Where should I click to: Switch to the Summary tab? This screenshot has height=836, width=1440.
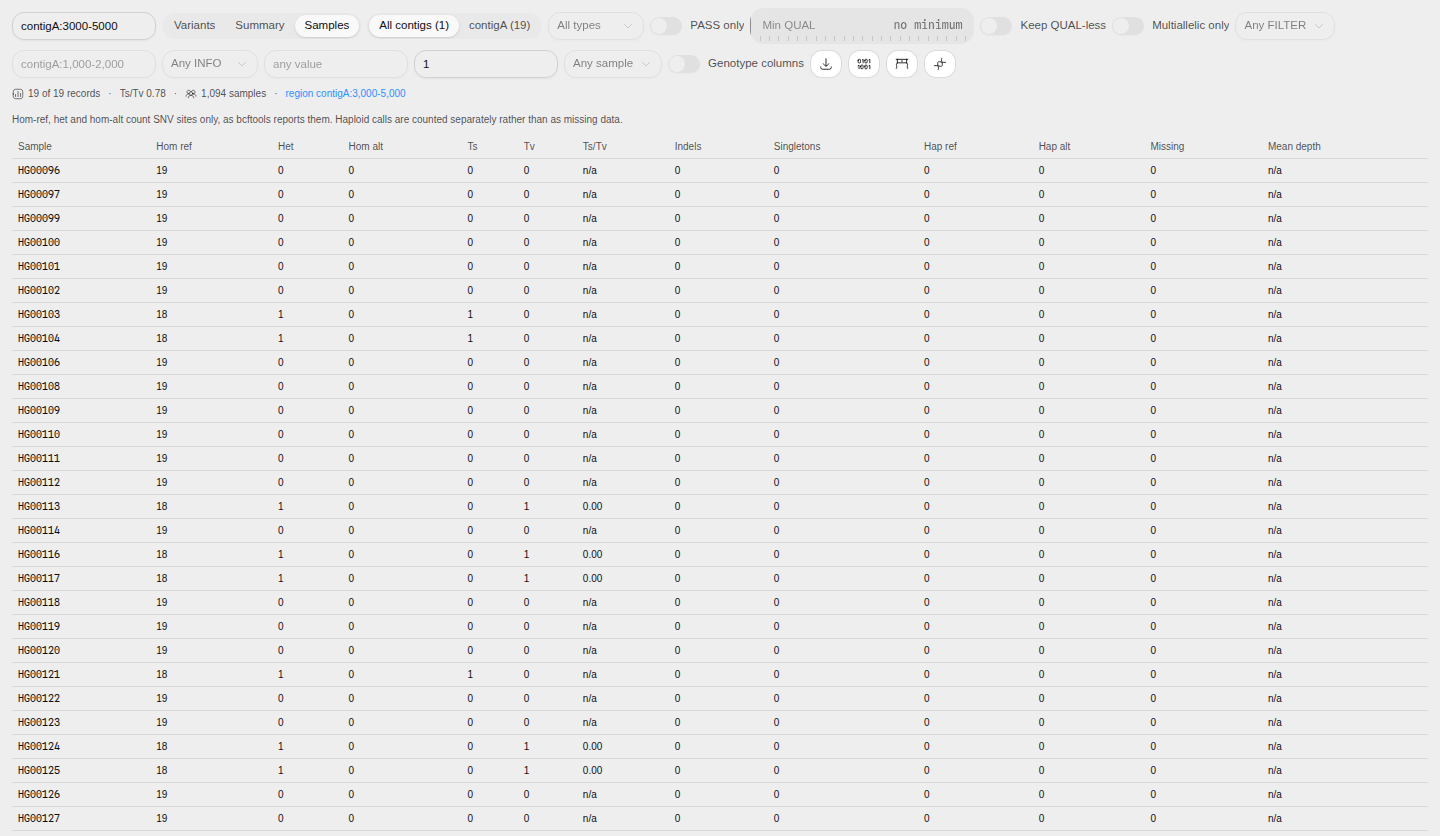point(260,26)
